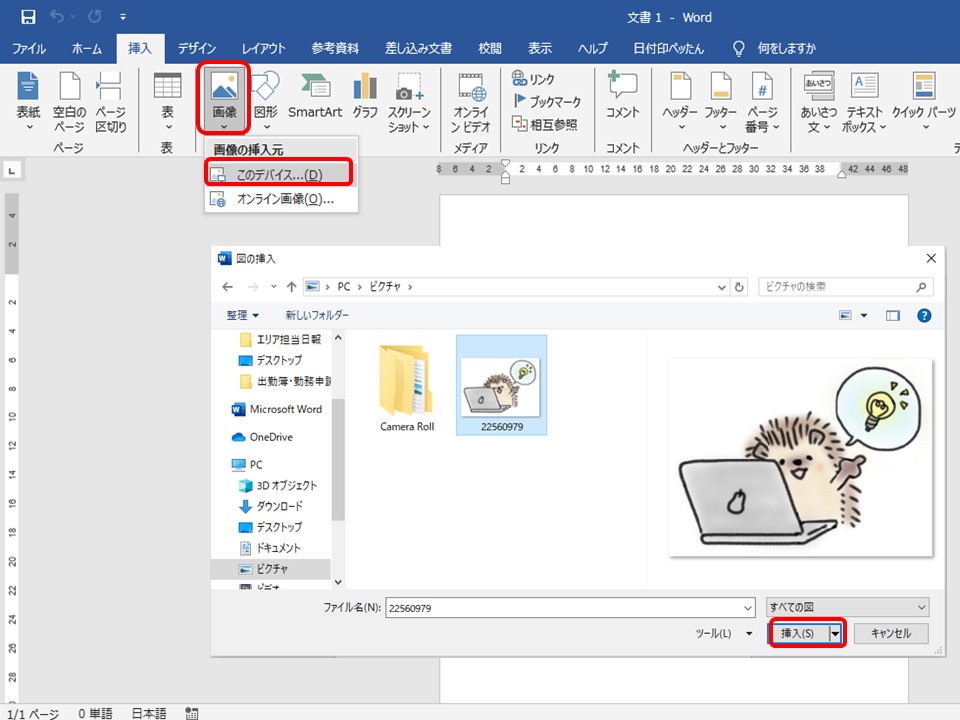Open the スクリーンショット dropdown
960x720 pixels.
[x=409, y=101]
